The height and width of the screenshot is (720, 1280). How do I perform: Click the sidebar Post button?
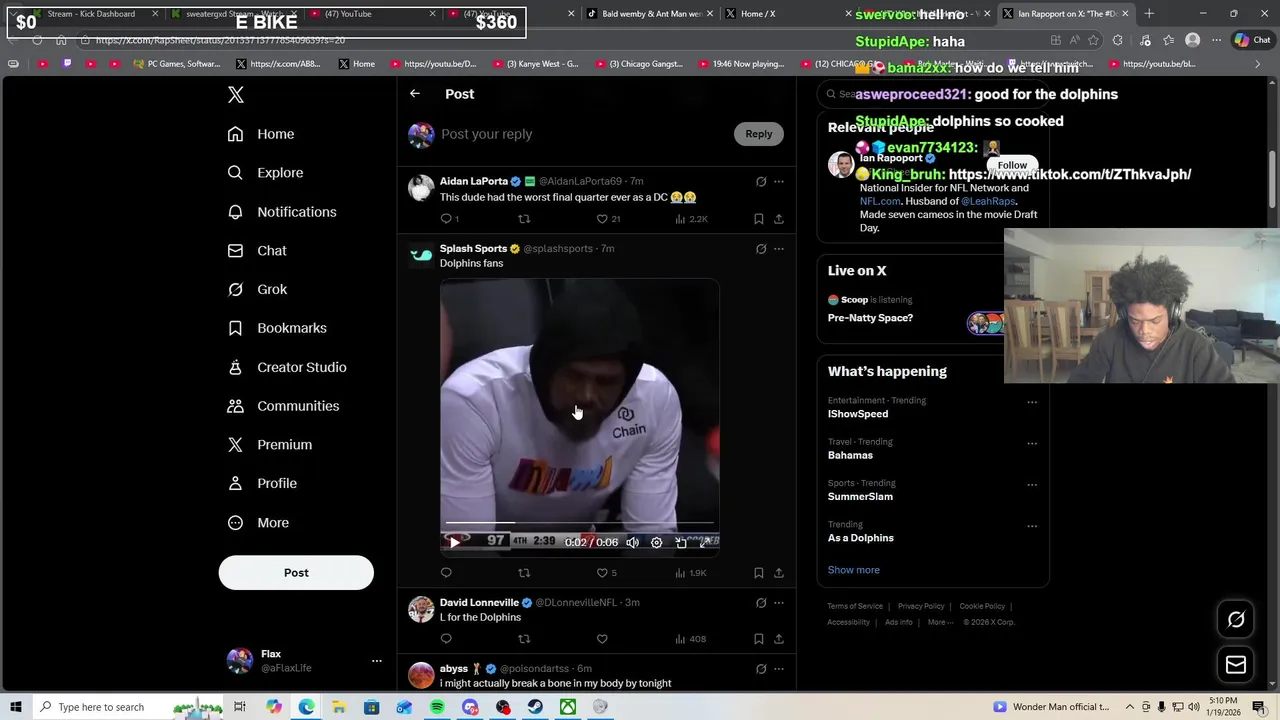[296, 573]
